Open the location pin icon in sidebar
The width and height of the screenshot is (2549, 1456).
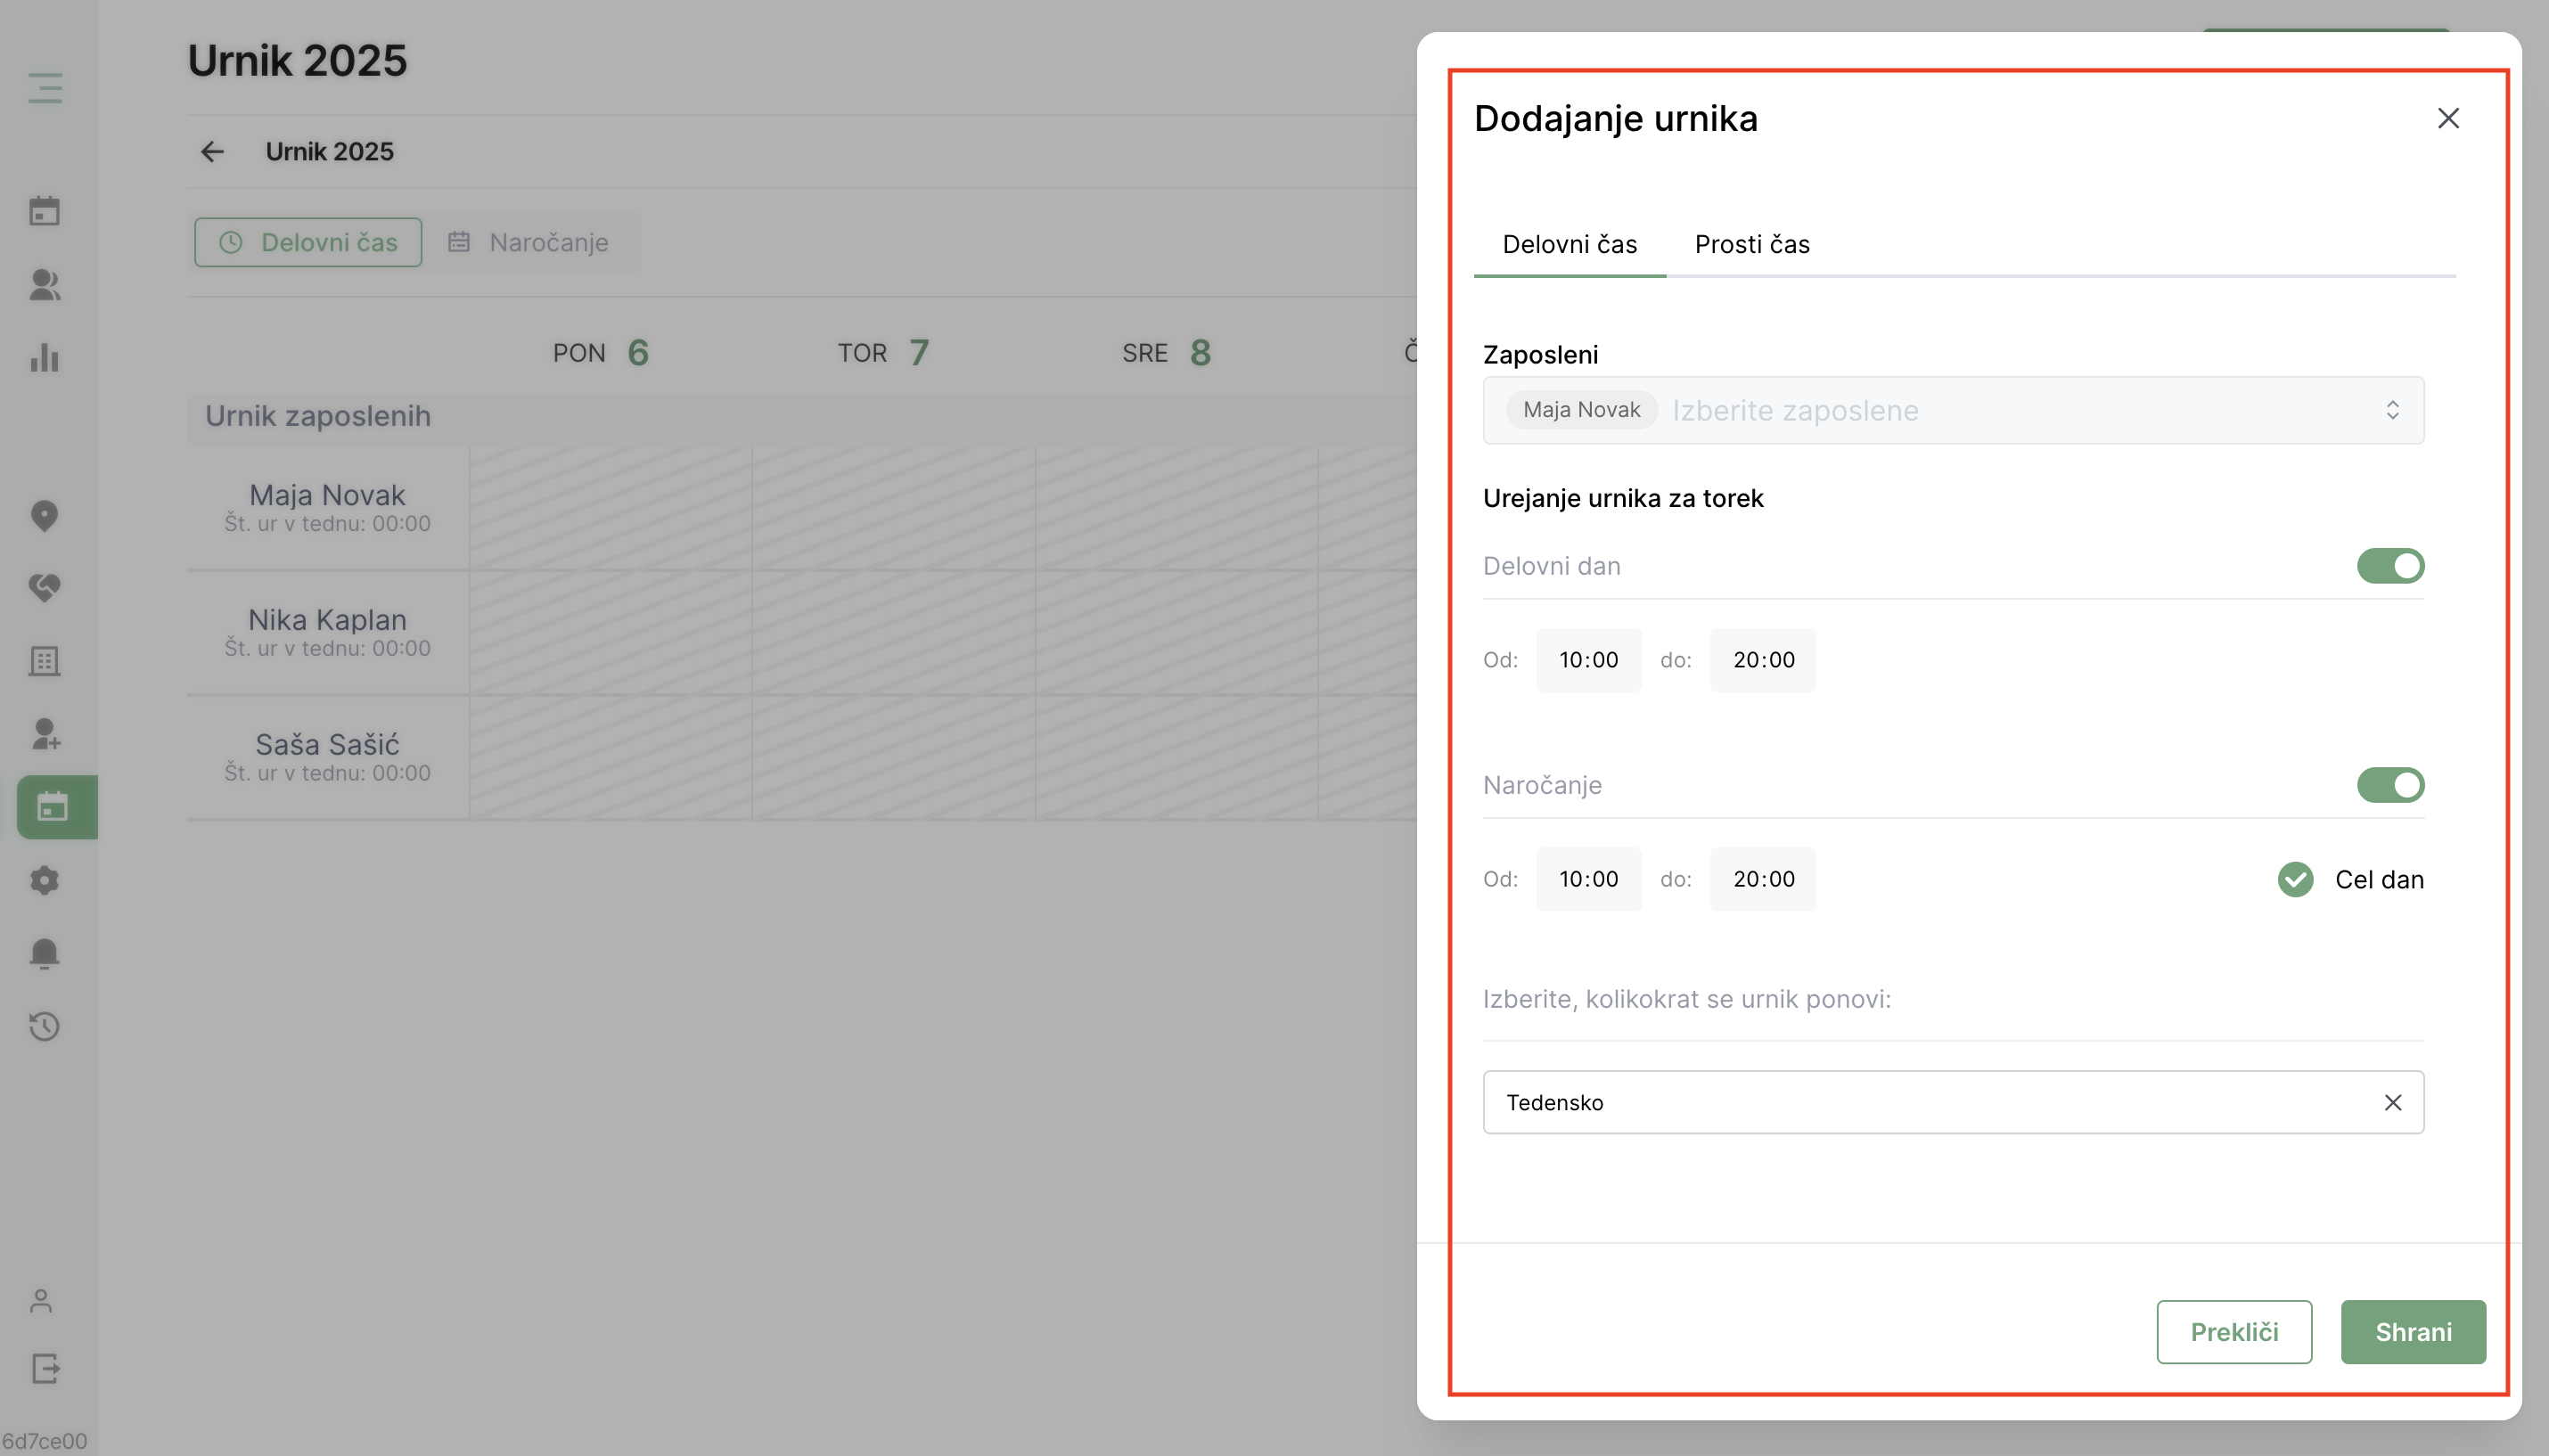[x=45, y=516]
